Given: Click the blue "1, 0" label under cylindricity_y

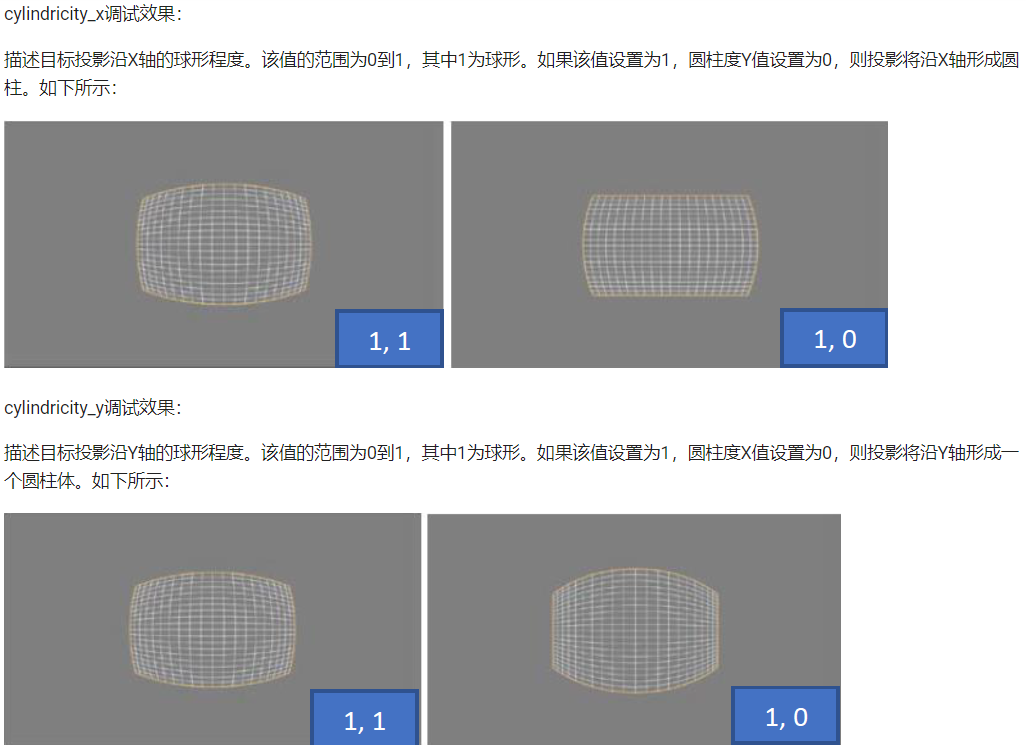Looking at the screenshot, I should 786,717.
